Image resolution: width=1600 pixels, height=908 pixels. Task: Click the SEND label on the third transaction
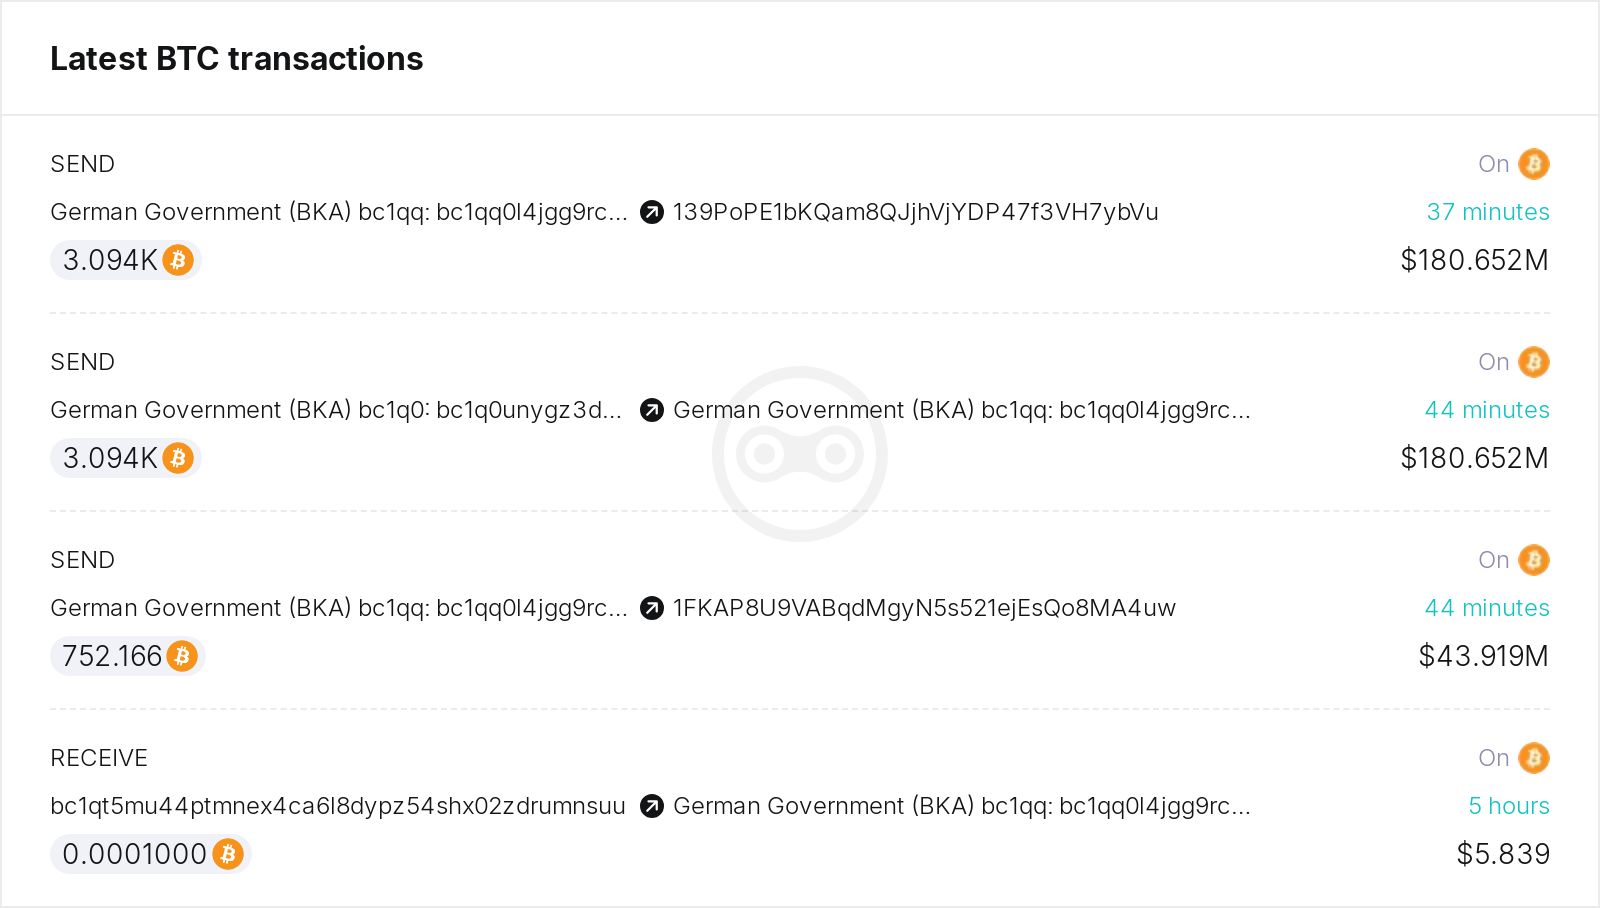[82, 560]
